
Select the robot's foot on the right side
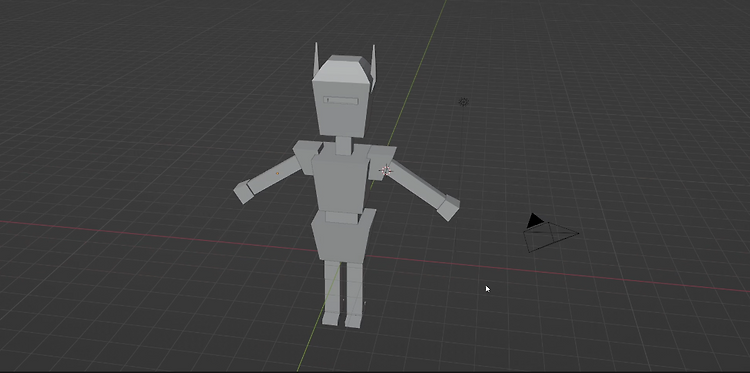tap(353, 321)
